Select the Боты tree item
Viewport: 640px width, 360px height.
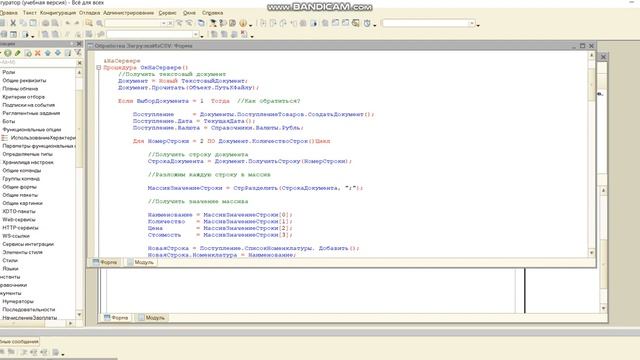point(9,121)
